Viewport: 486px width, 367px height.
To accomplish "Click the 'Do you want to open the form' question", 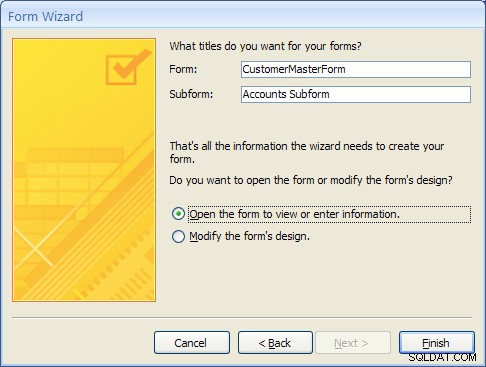I will click(311, 180).
